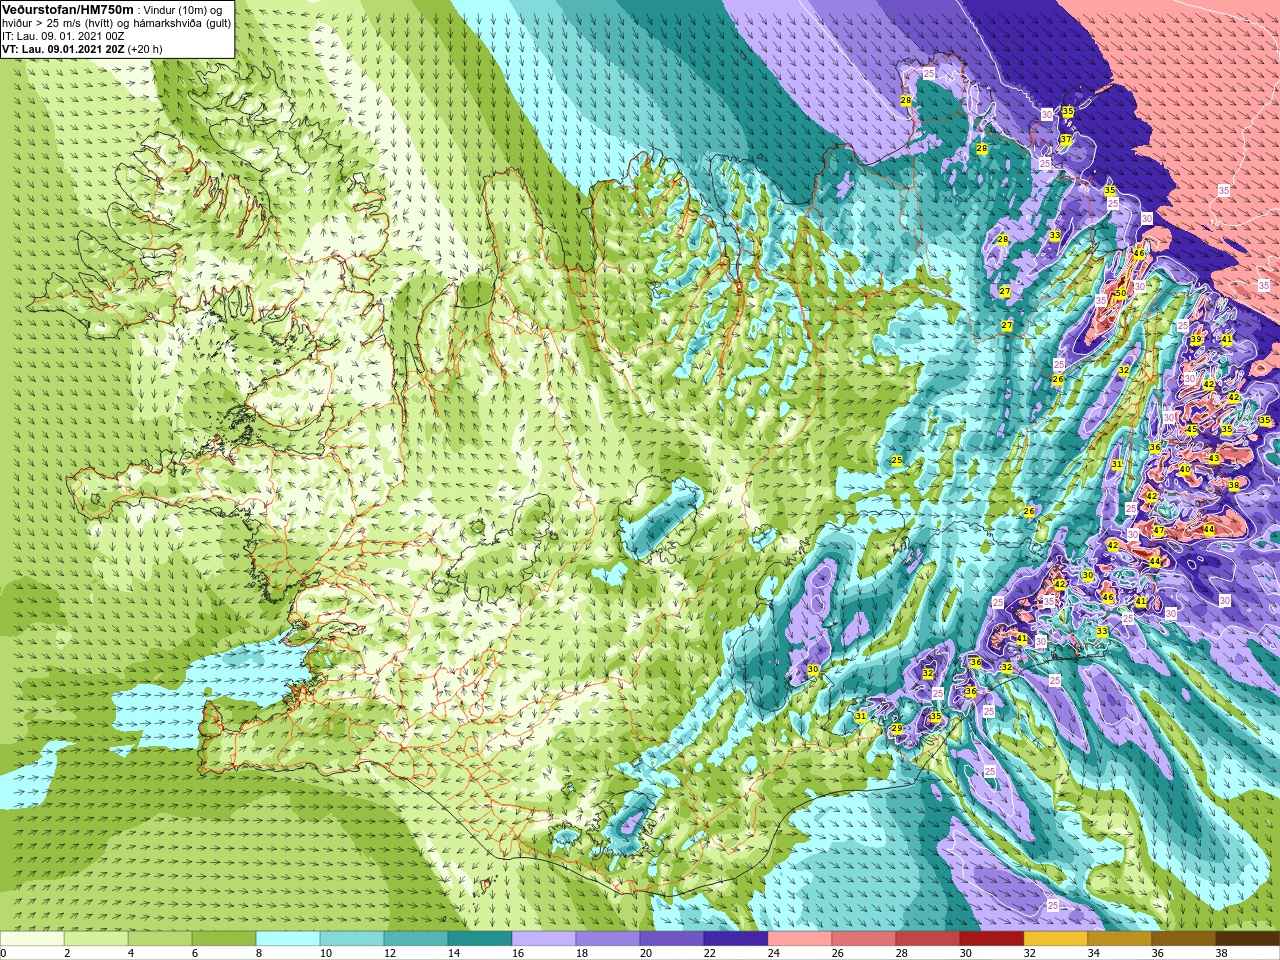Select the darkest brown 38+ m/s legend swatch
Image resolution: width=1280 pixels, height=960 pixels.
1248,939
